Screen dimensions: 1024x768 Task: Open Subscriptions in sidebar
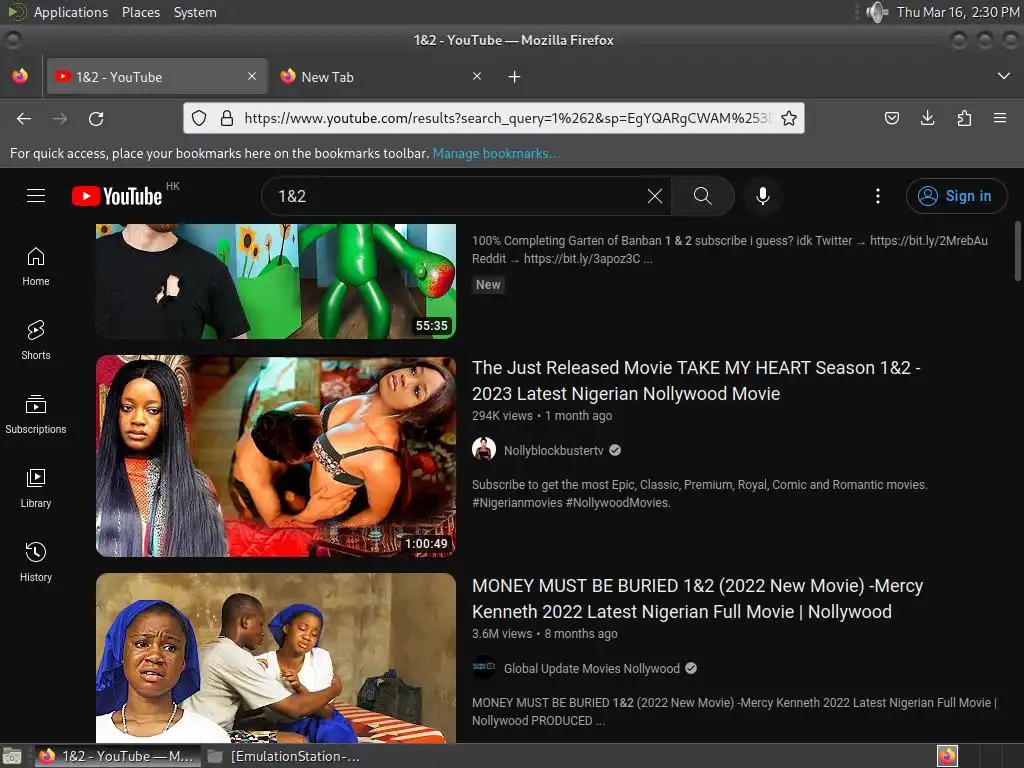tap(36, 415)
